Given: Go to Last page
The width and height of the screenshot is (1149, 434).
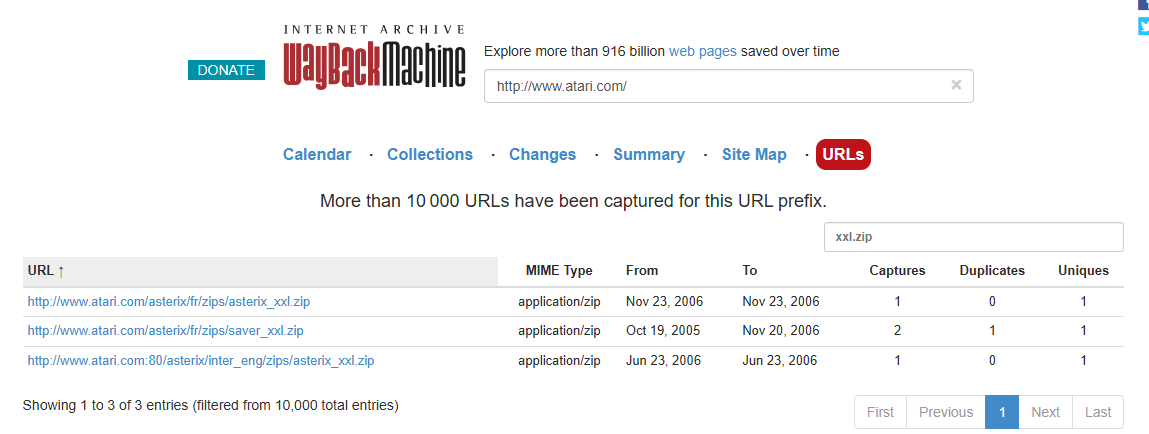Looking at the screenshot, I should click(1098, 412).
